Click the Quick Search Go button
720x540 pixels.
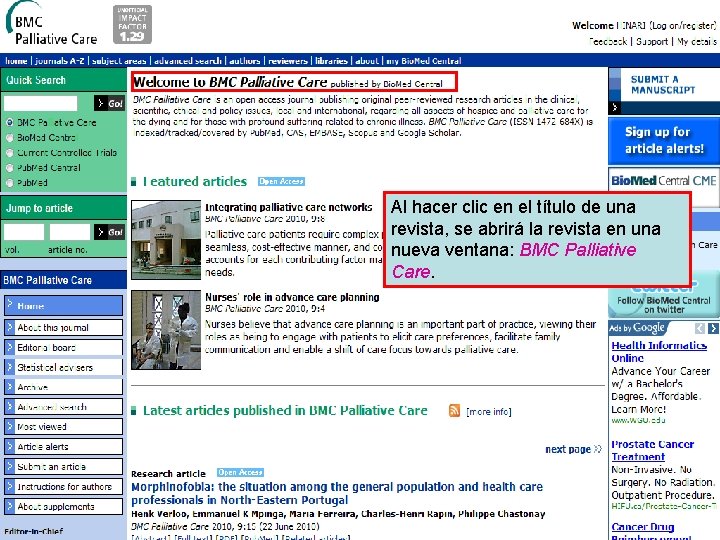coord(109,103)
